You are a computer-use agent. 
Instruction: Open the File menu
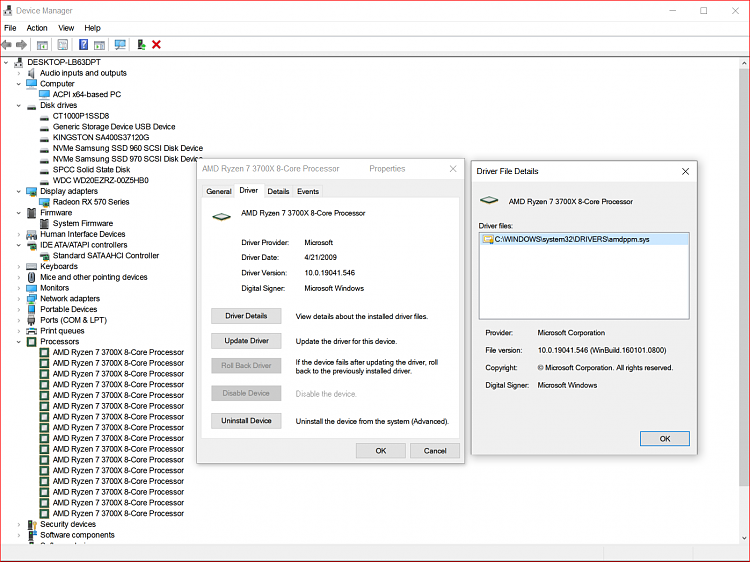pos(10,28)
